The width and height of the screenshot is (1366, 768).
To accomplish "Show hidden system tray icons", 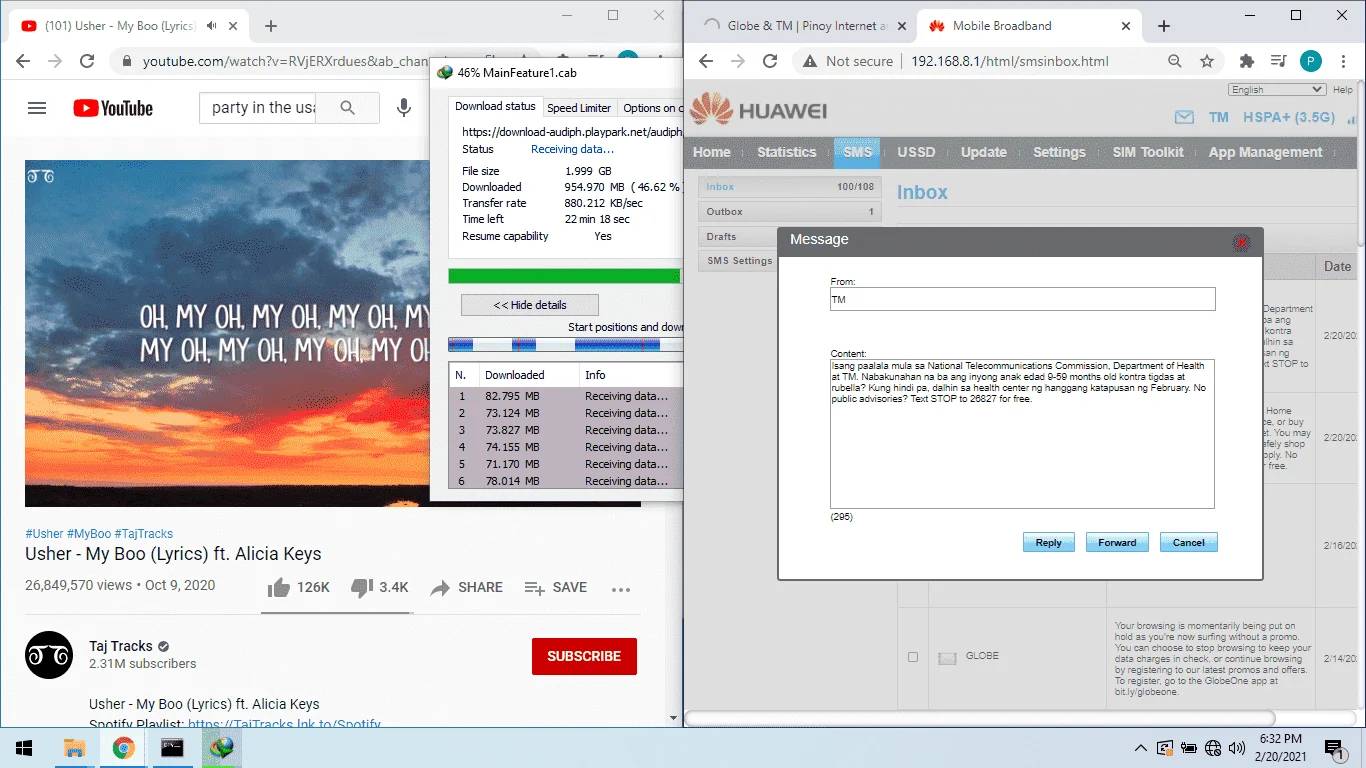I will pos(1140,748).
